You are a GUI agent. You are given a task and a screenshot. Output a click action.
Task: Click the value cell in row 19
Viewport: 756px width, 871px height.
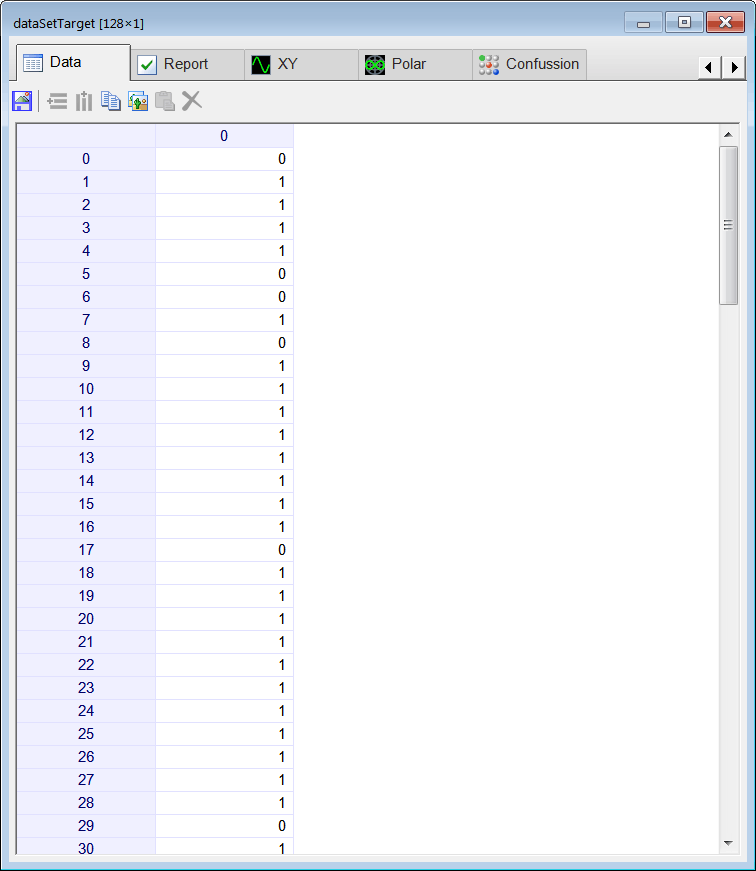224,596
